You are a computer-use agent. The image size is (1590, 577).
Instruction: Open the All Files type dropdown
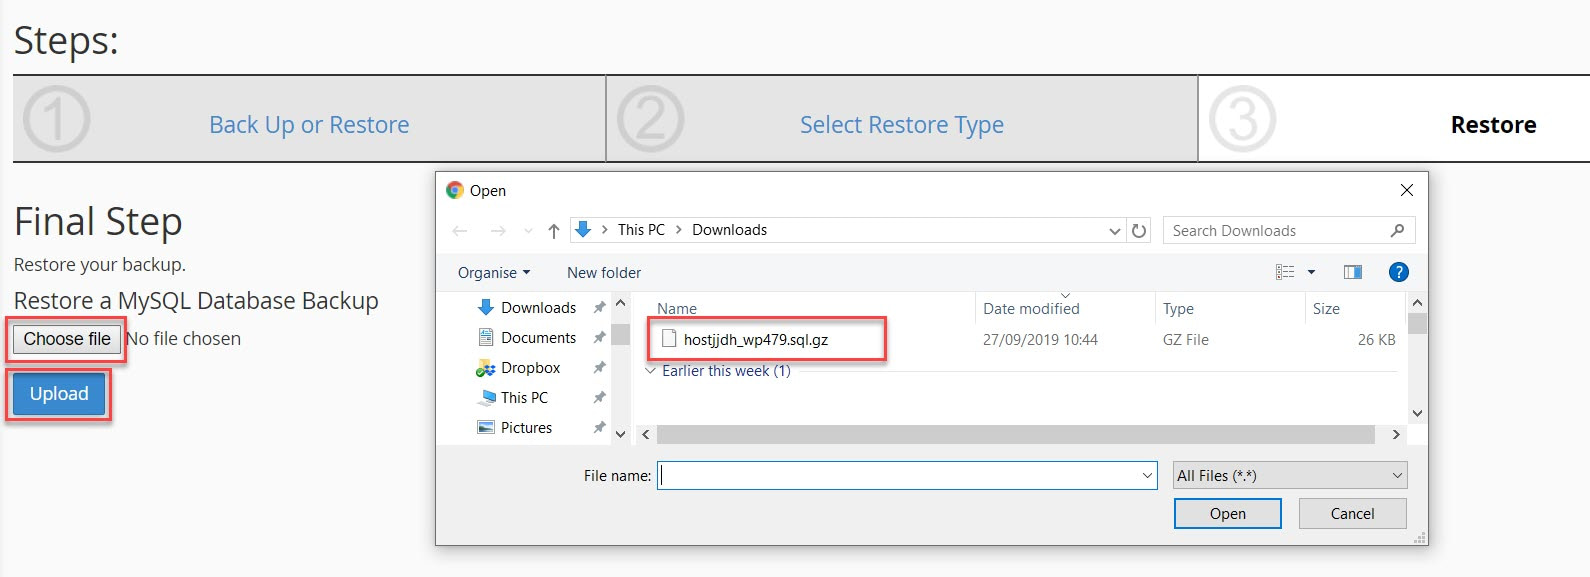[1290, 476]
